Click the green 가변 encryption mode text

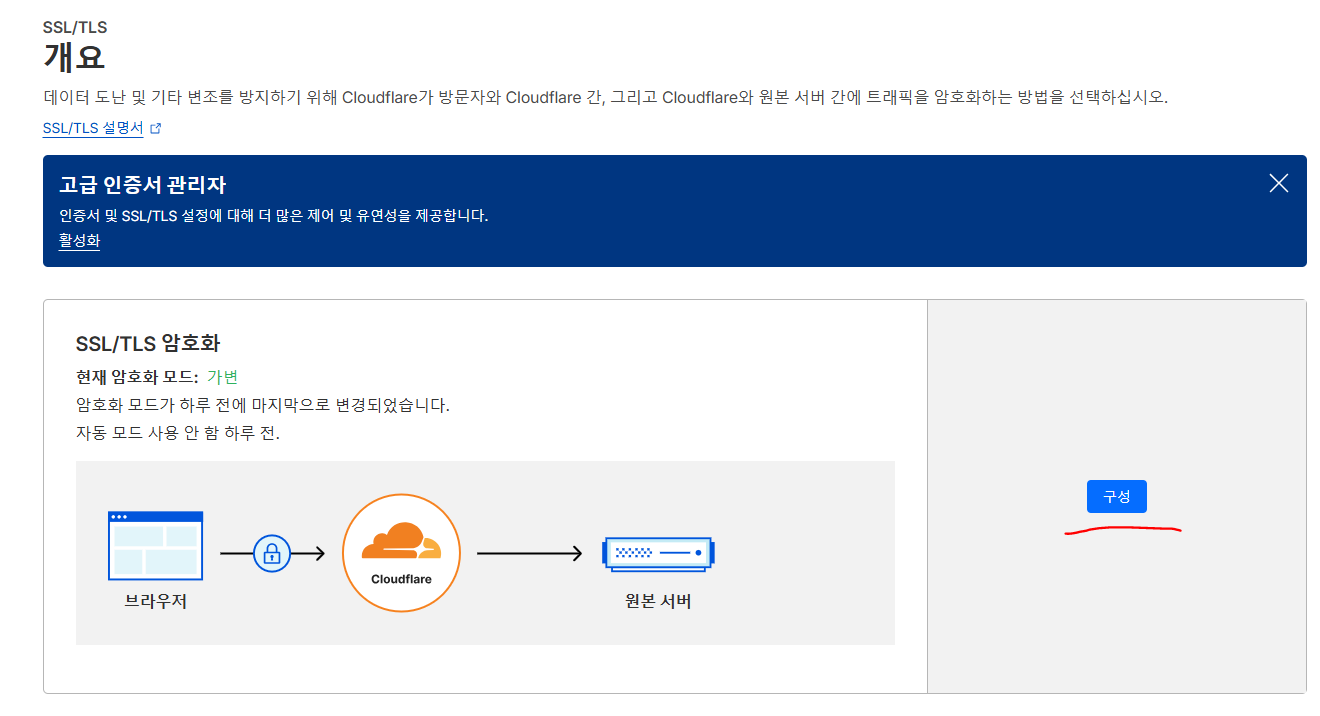point(222,377)
